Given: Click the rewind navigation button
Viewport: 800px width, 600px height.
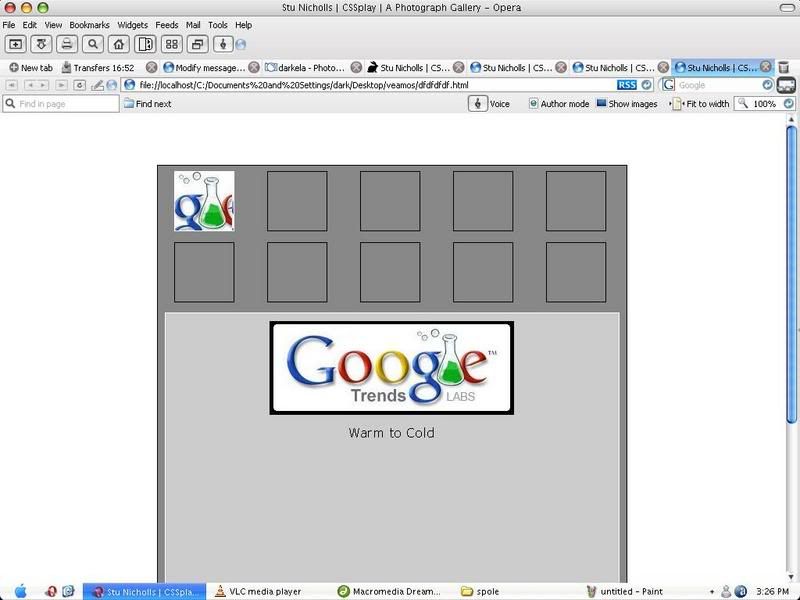Looking at the screenshot, I should (x=12, y=85).
